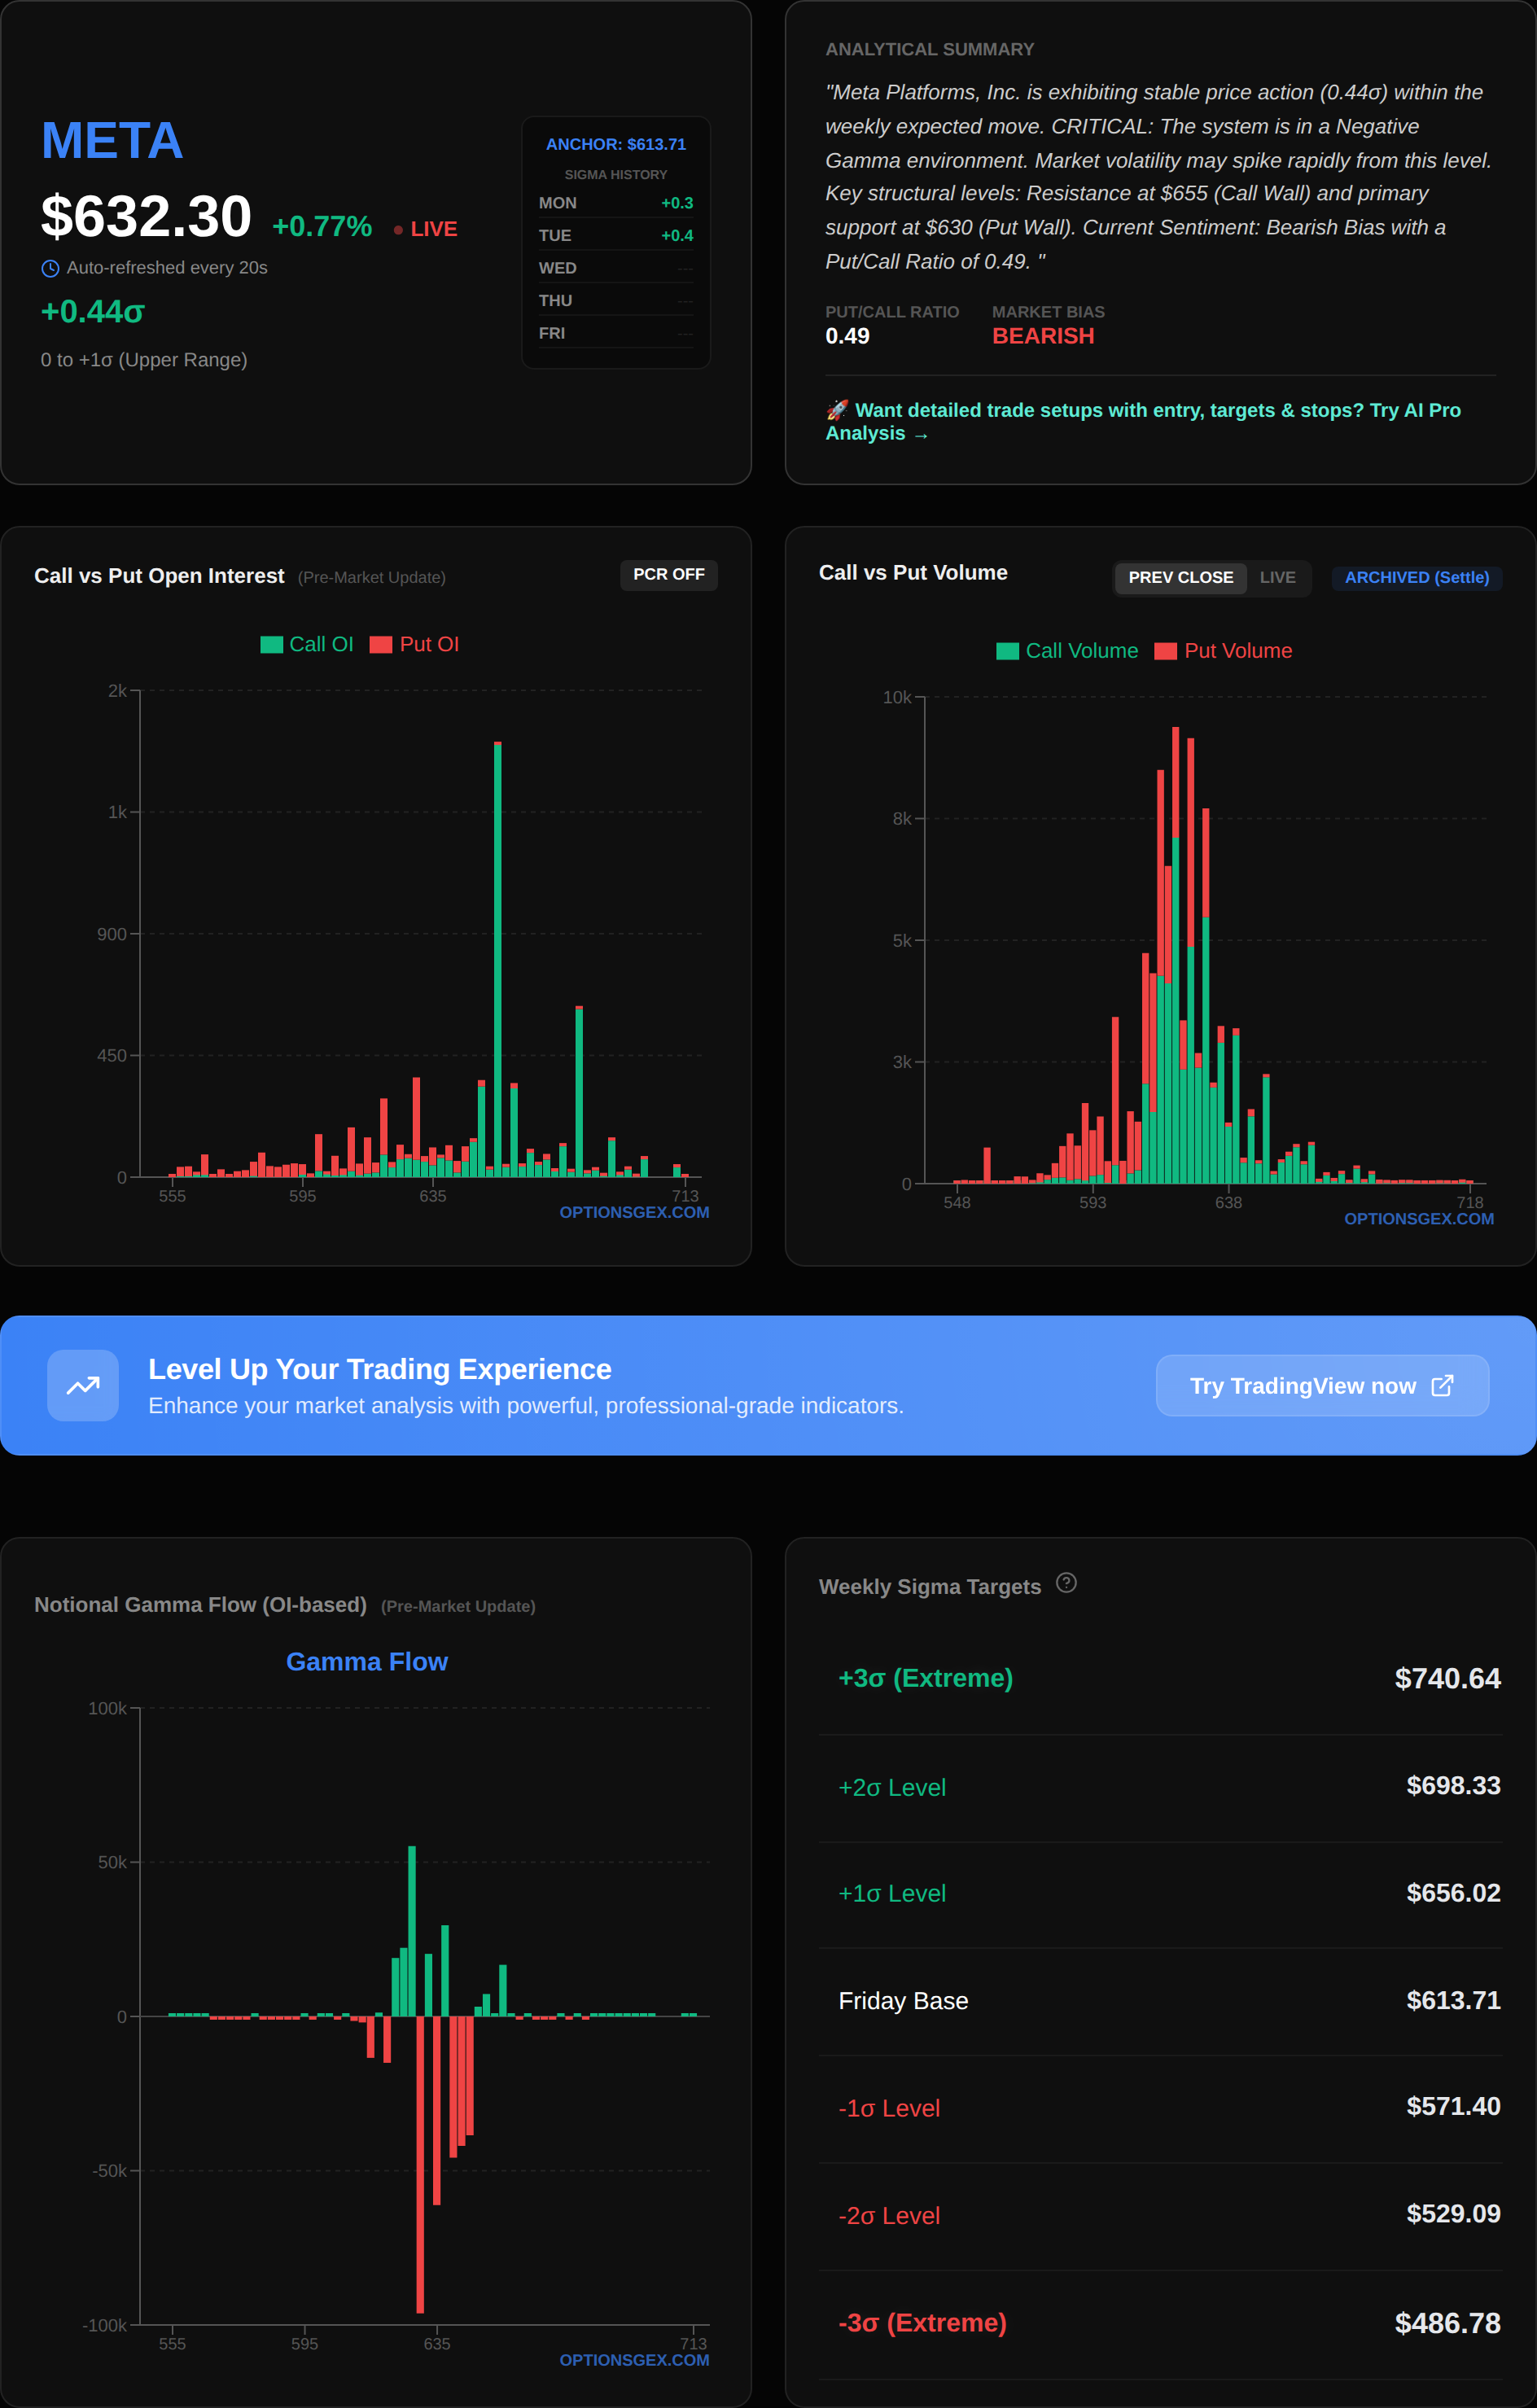Hide Put Volume series via legend
The width and height of the screenshot is (1537, 2408).
[1165, 651]
